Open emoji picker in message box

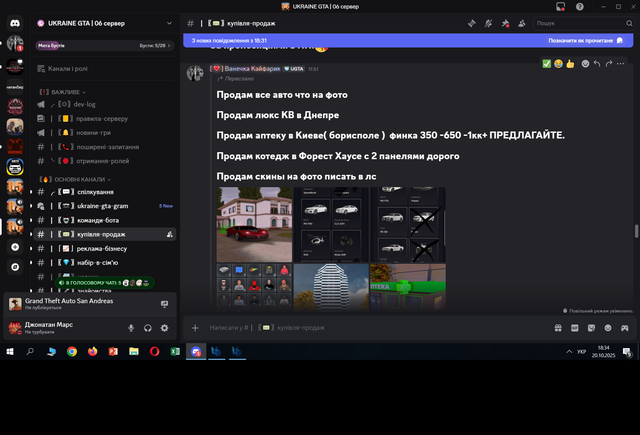click(x=608, y=328)
